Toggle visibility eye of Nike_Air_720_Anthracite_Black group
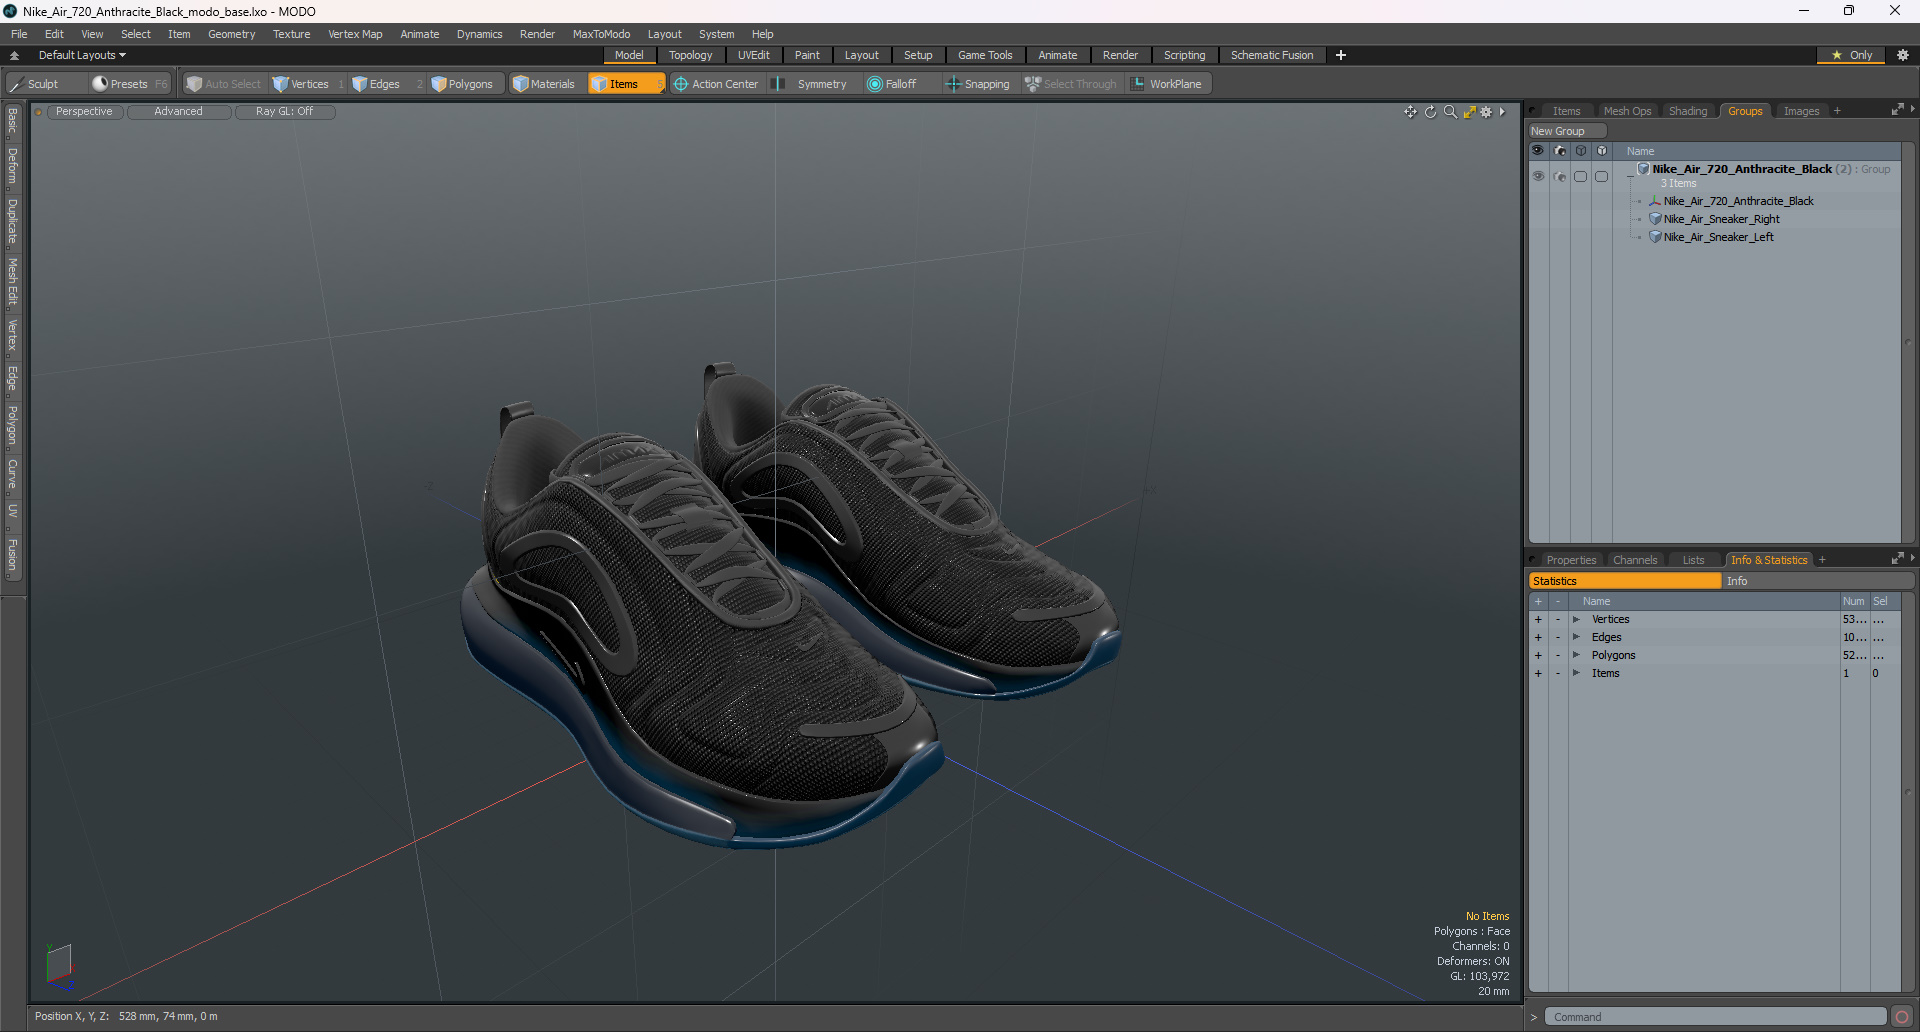1920x1032 pixels. [1538, 176]
